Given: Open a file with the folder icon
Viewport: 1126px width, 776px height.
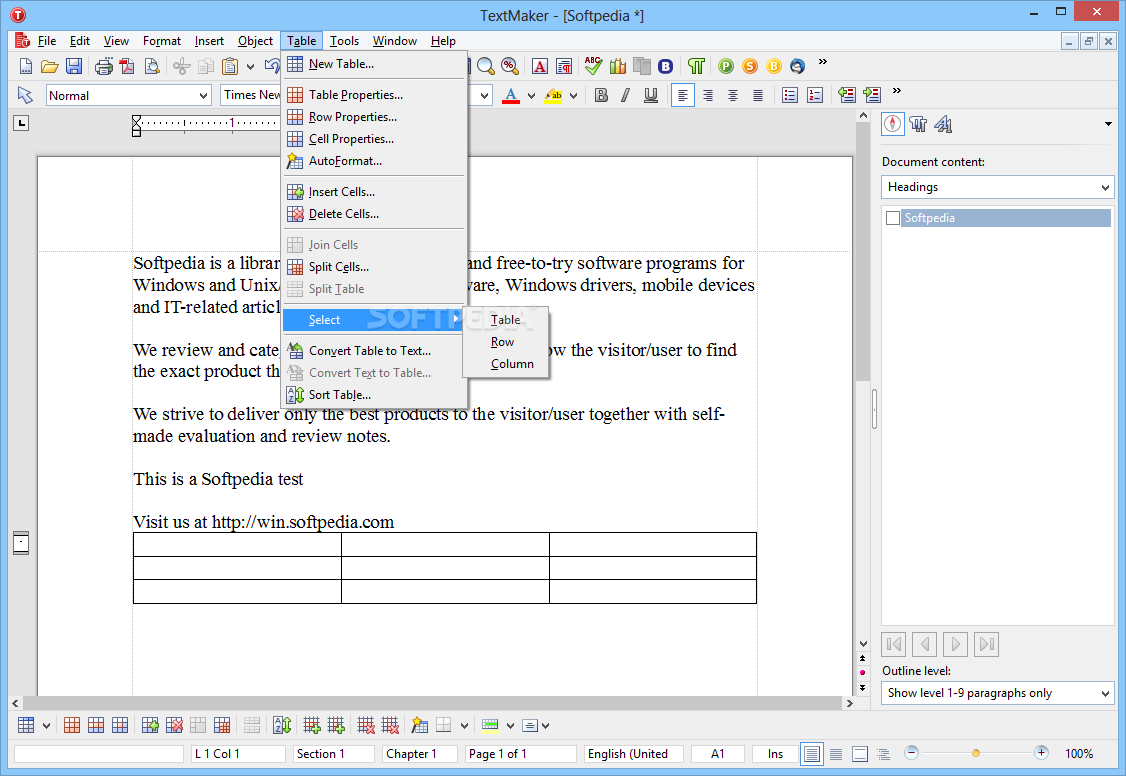Looking at the screenshot, I should [50, 67].
